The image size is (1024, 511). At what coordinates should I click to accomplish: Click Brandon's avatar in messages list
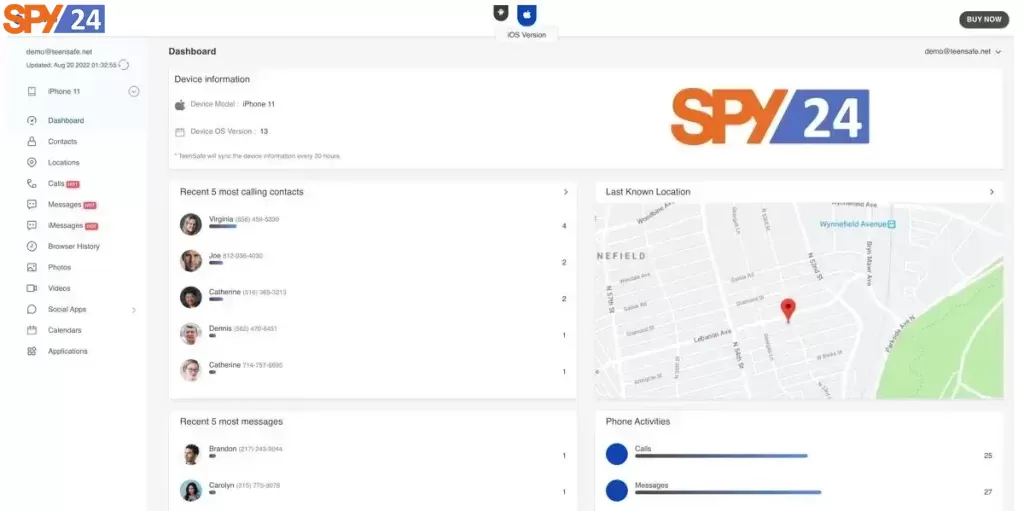click(191, 454)
